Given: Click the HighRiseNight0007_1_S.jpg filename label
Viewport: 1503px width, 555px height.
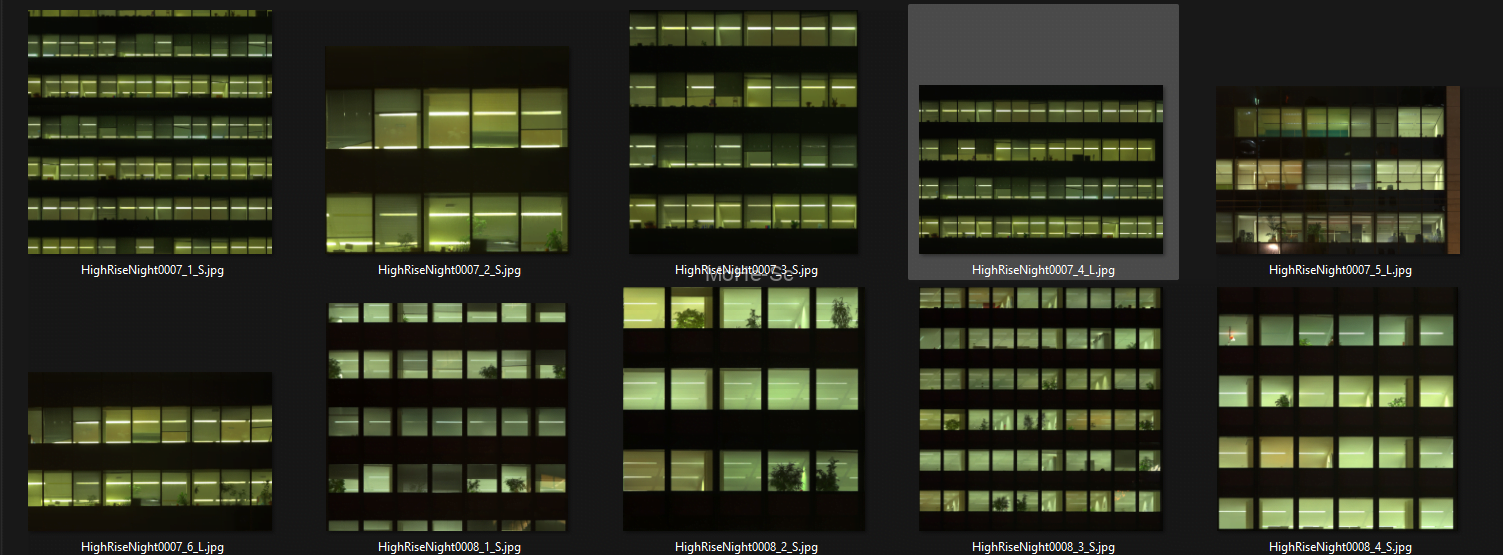Looking at the screenshot, I should [152, 270].
